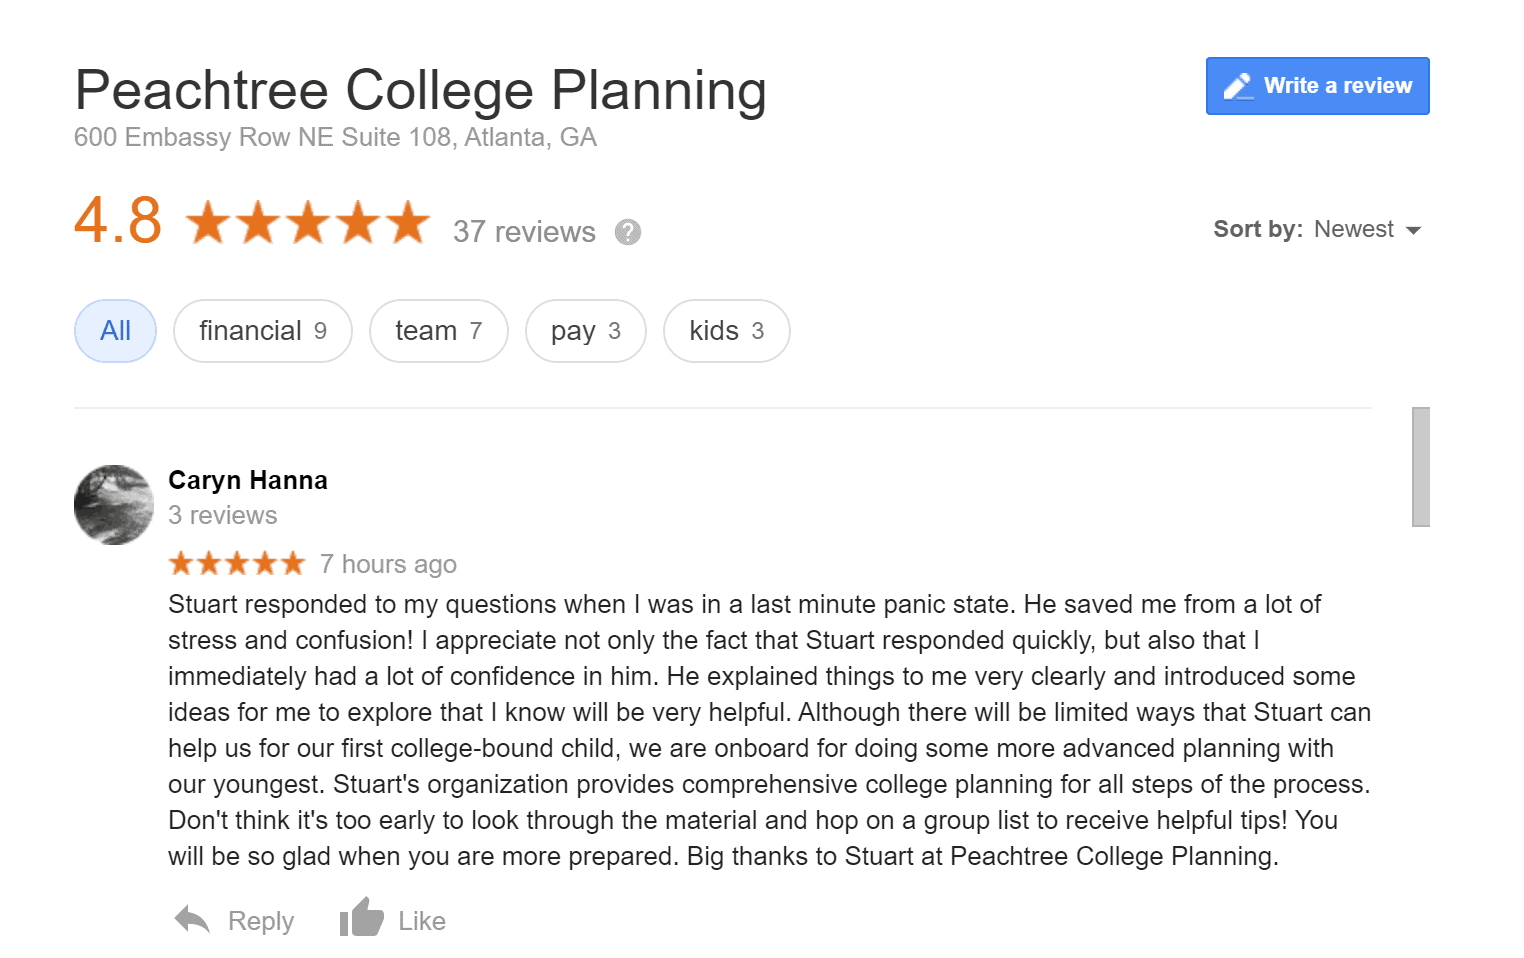Filter reviews by kids keyword
Image resolution: width=1524 pixels, height=958 pixels.
tap(726, 331)
